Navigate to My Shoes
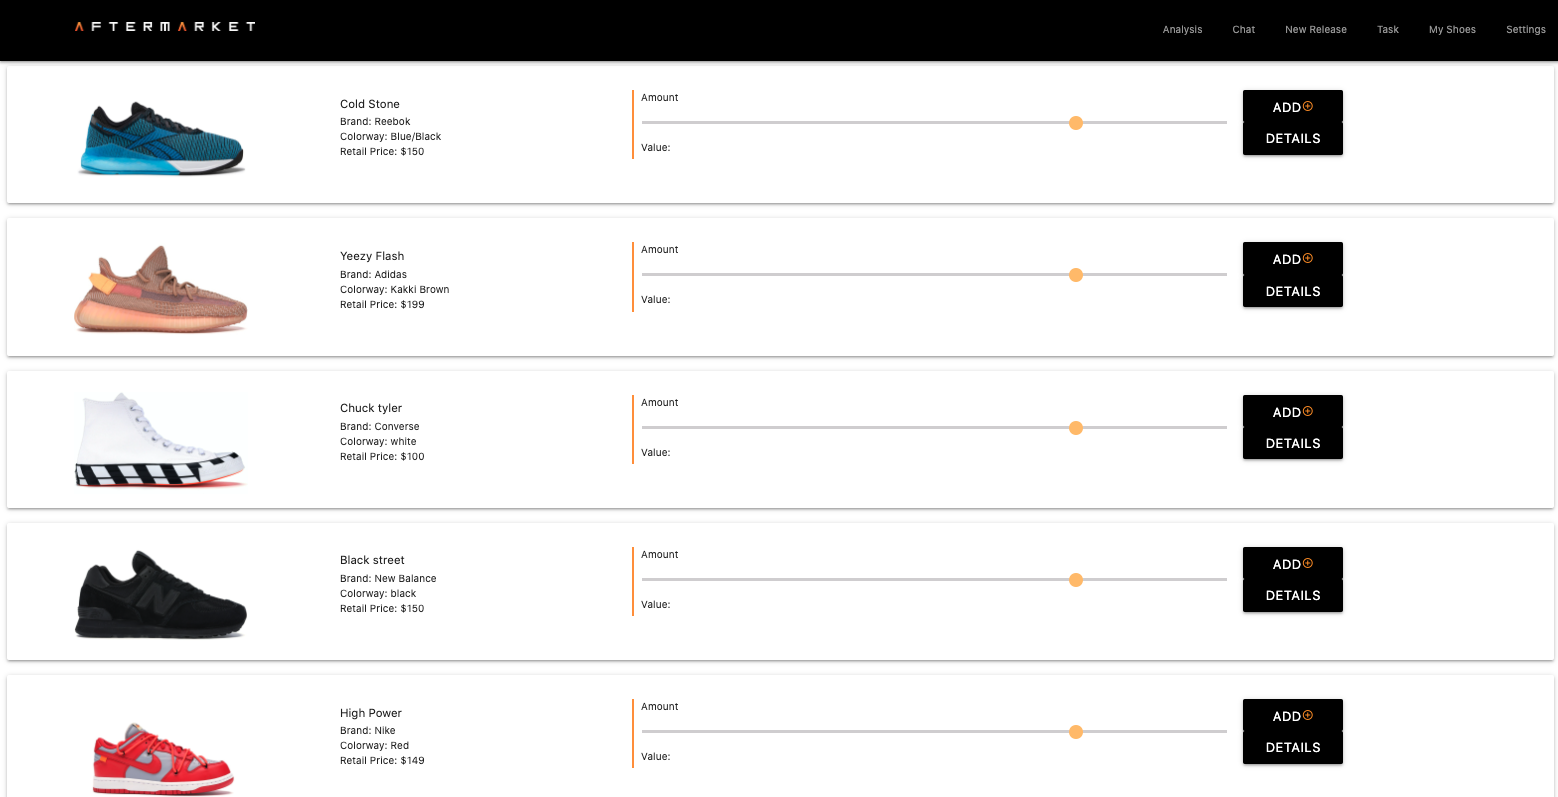1558x797 pixels. [x=1451, y=29]
